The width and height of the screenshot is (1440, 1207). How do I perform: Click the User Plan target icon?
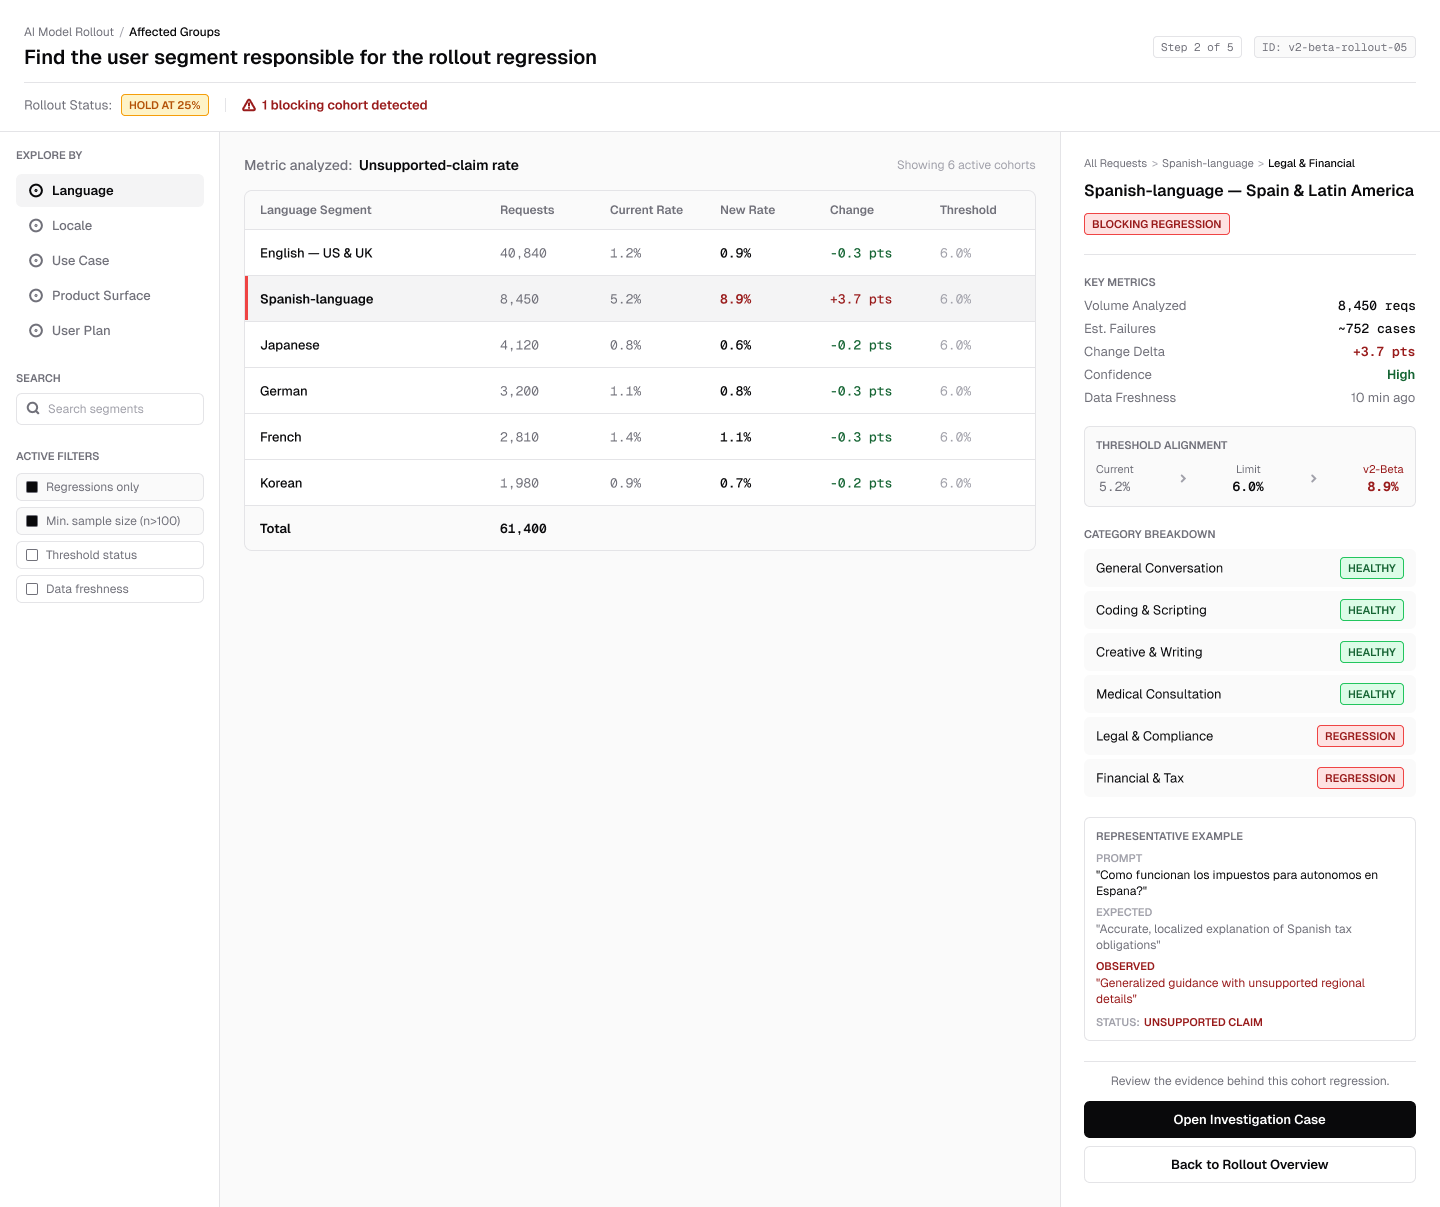coord(36,331)
